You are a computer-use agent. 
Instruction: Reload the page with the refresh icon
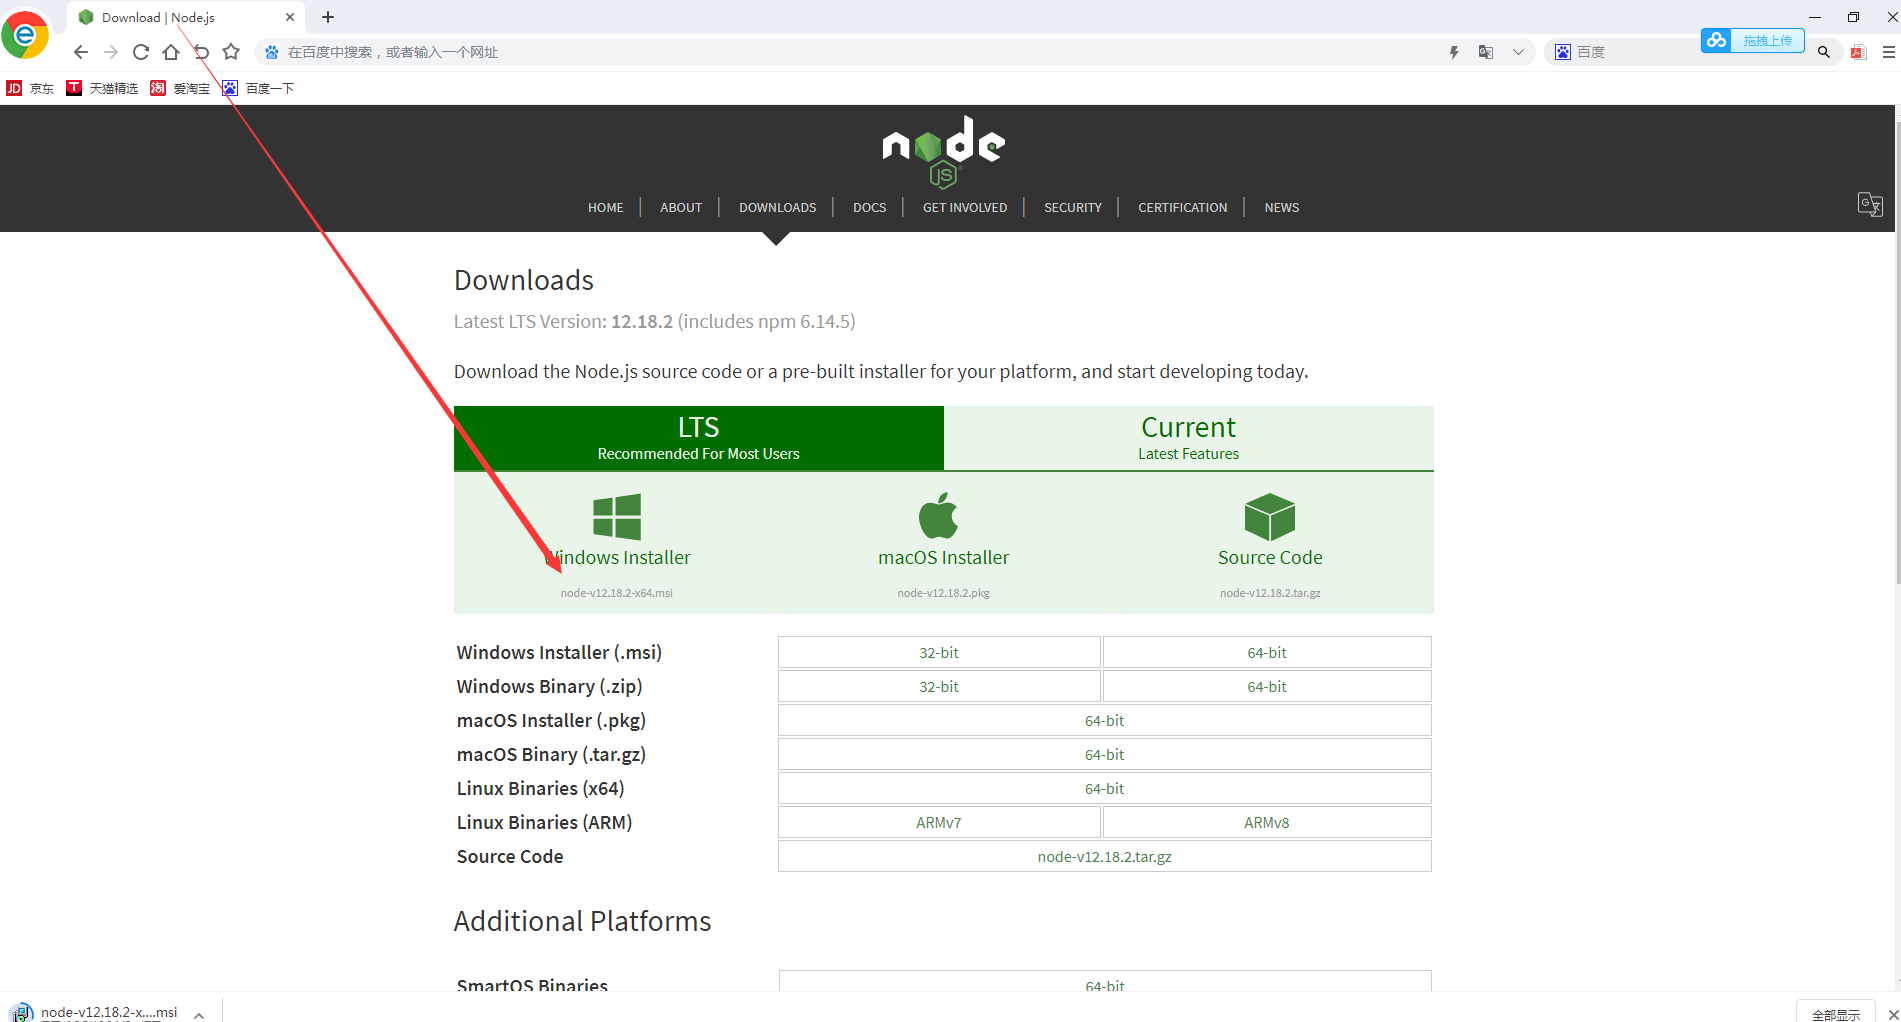coord(141,52)
